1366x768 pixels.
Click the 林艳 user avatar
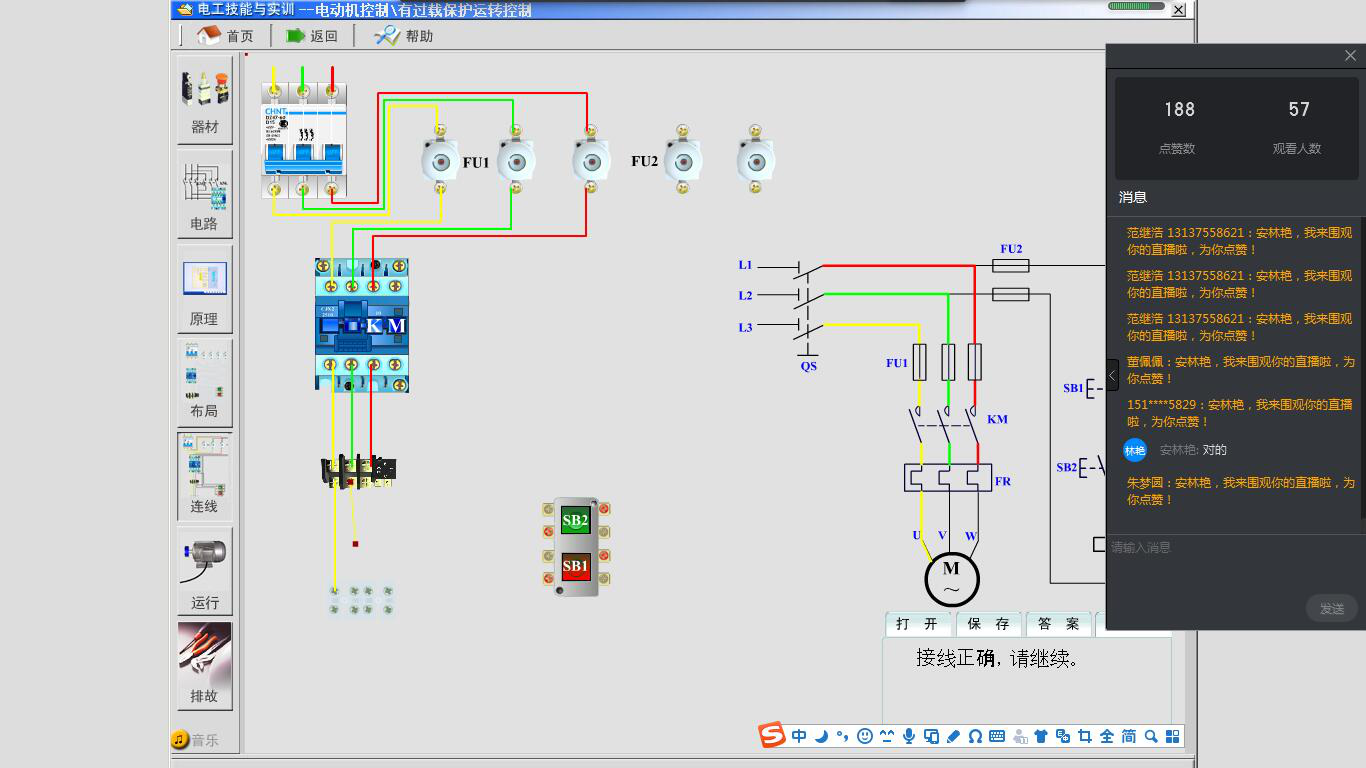pos(1134,450)
